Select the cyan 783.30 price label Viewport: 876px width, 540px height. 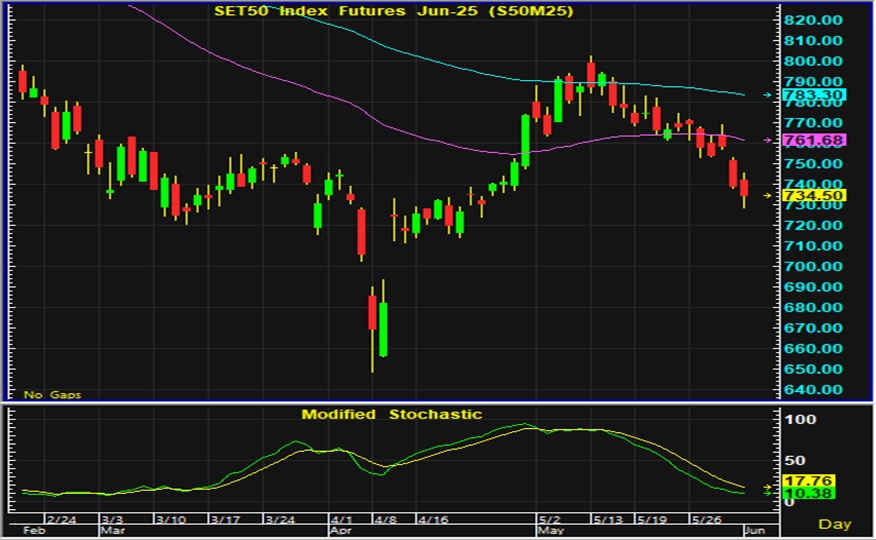[x=815, y=96]
